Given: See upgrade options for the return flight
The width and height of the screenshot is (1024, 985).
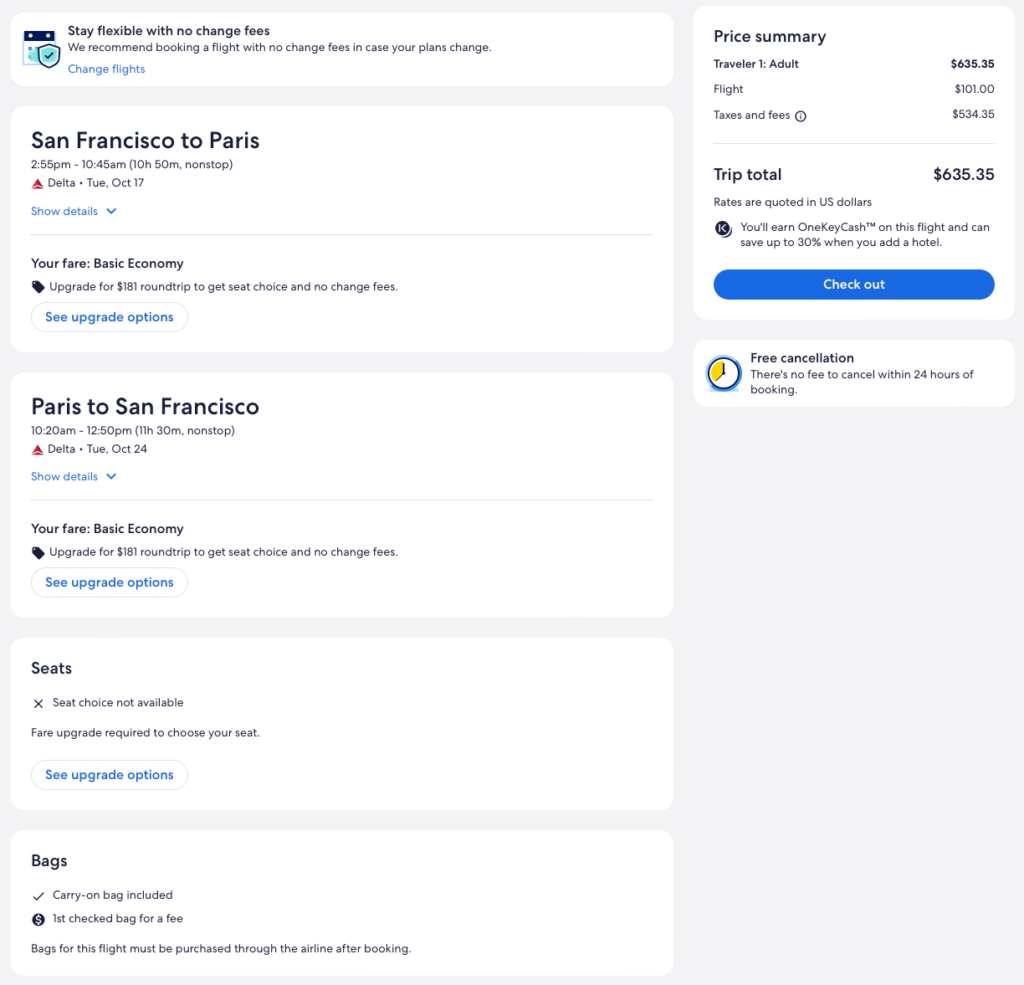Looking at the screenshot, I should point(109,583).
